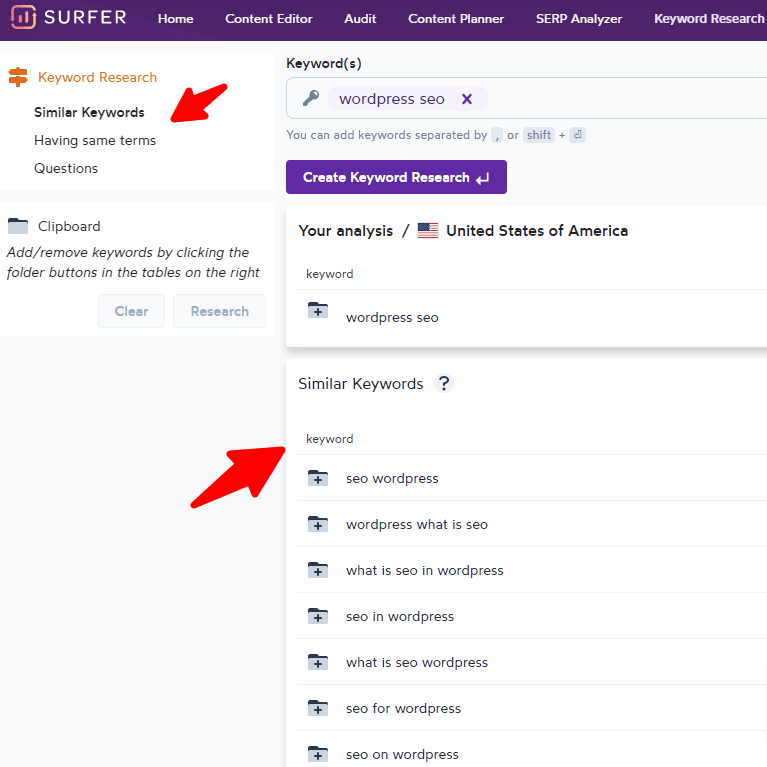Add what is seo in wordpress to clipboard
767x767 pixels.
point(318,570)
